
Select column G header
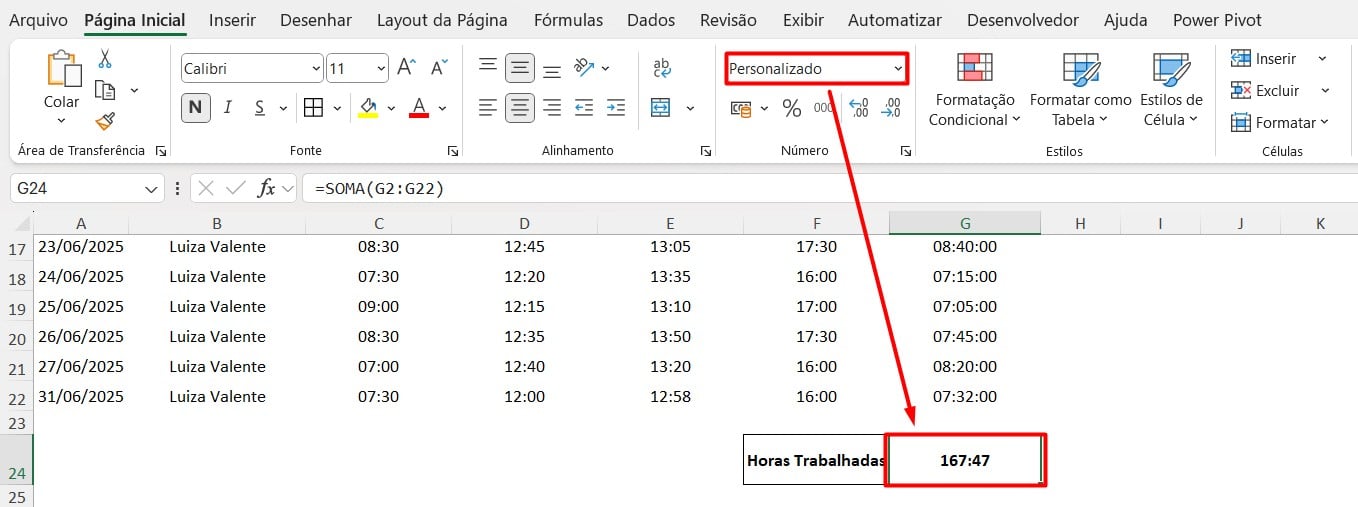point(964,223)
